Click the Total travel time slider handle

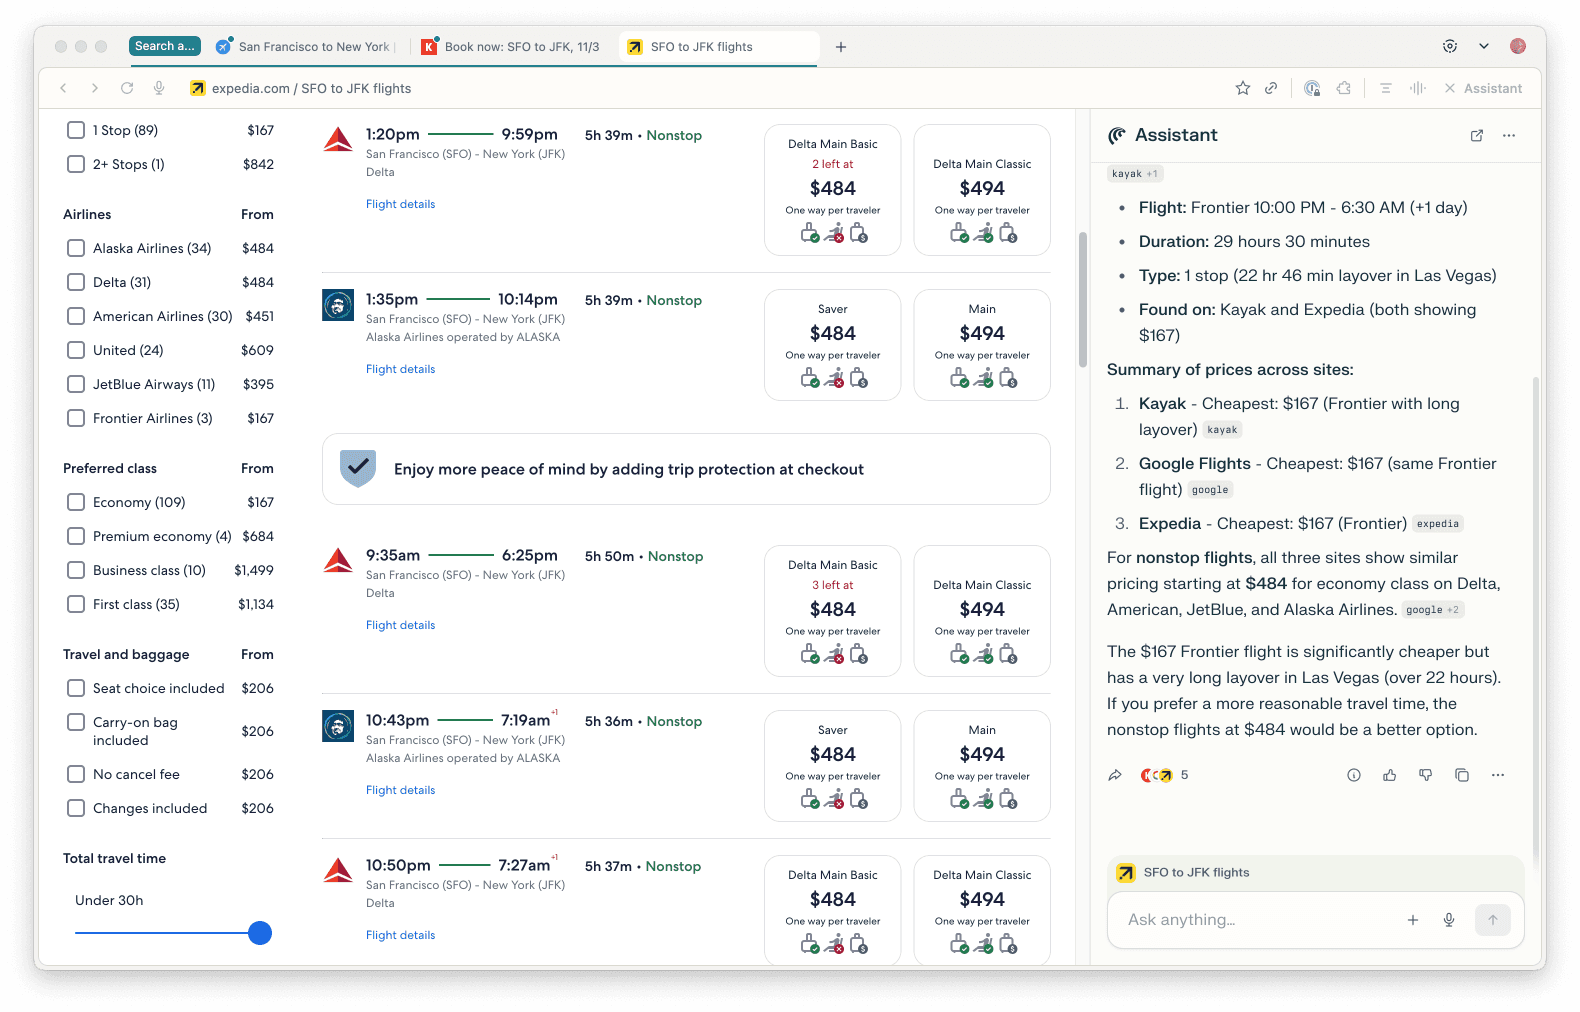tap(260, 933)
